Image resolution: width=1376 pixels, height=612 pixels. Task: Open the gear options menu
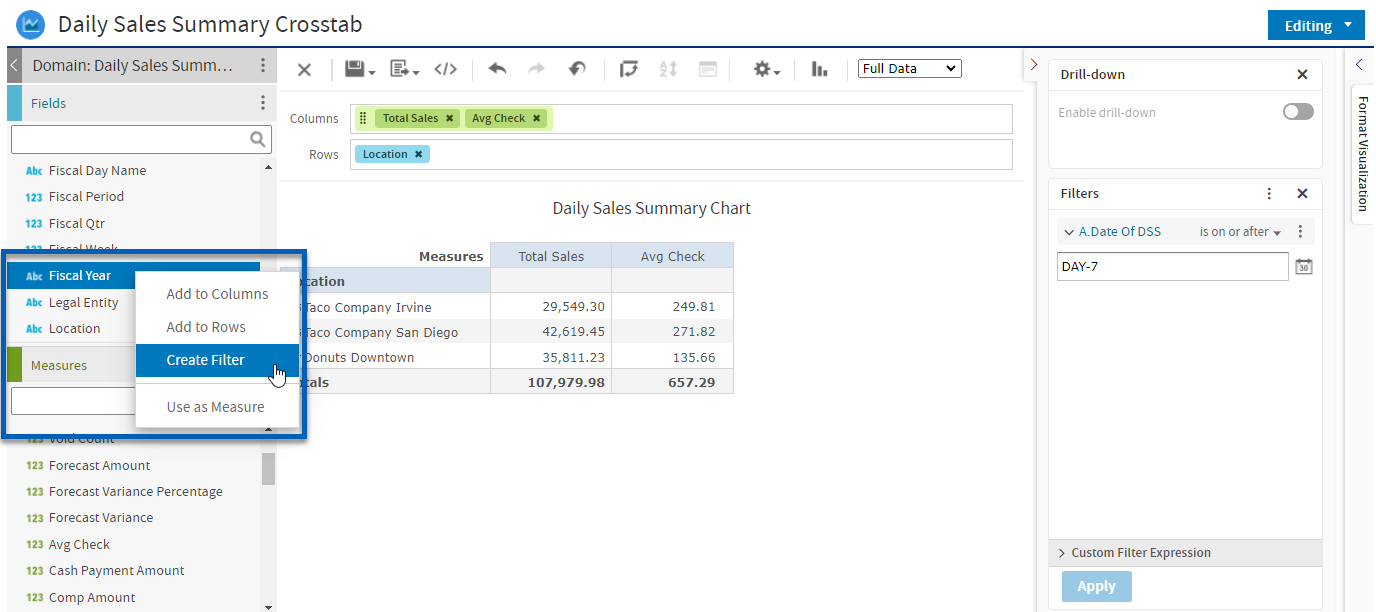(767, 69)
